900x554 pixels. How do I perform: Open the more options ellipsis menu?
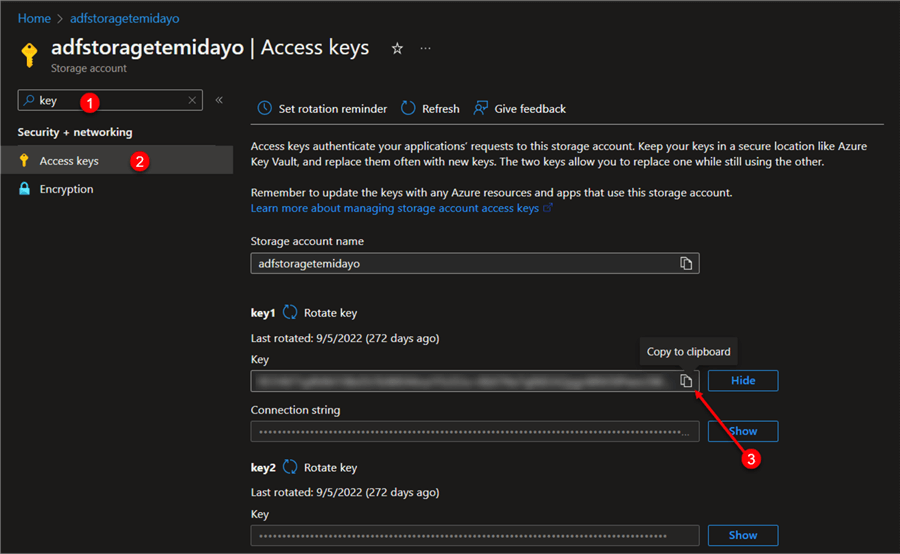point(426,48)
